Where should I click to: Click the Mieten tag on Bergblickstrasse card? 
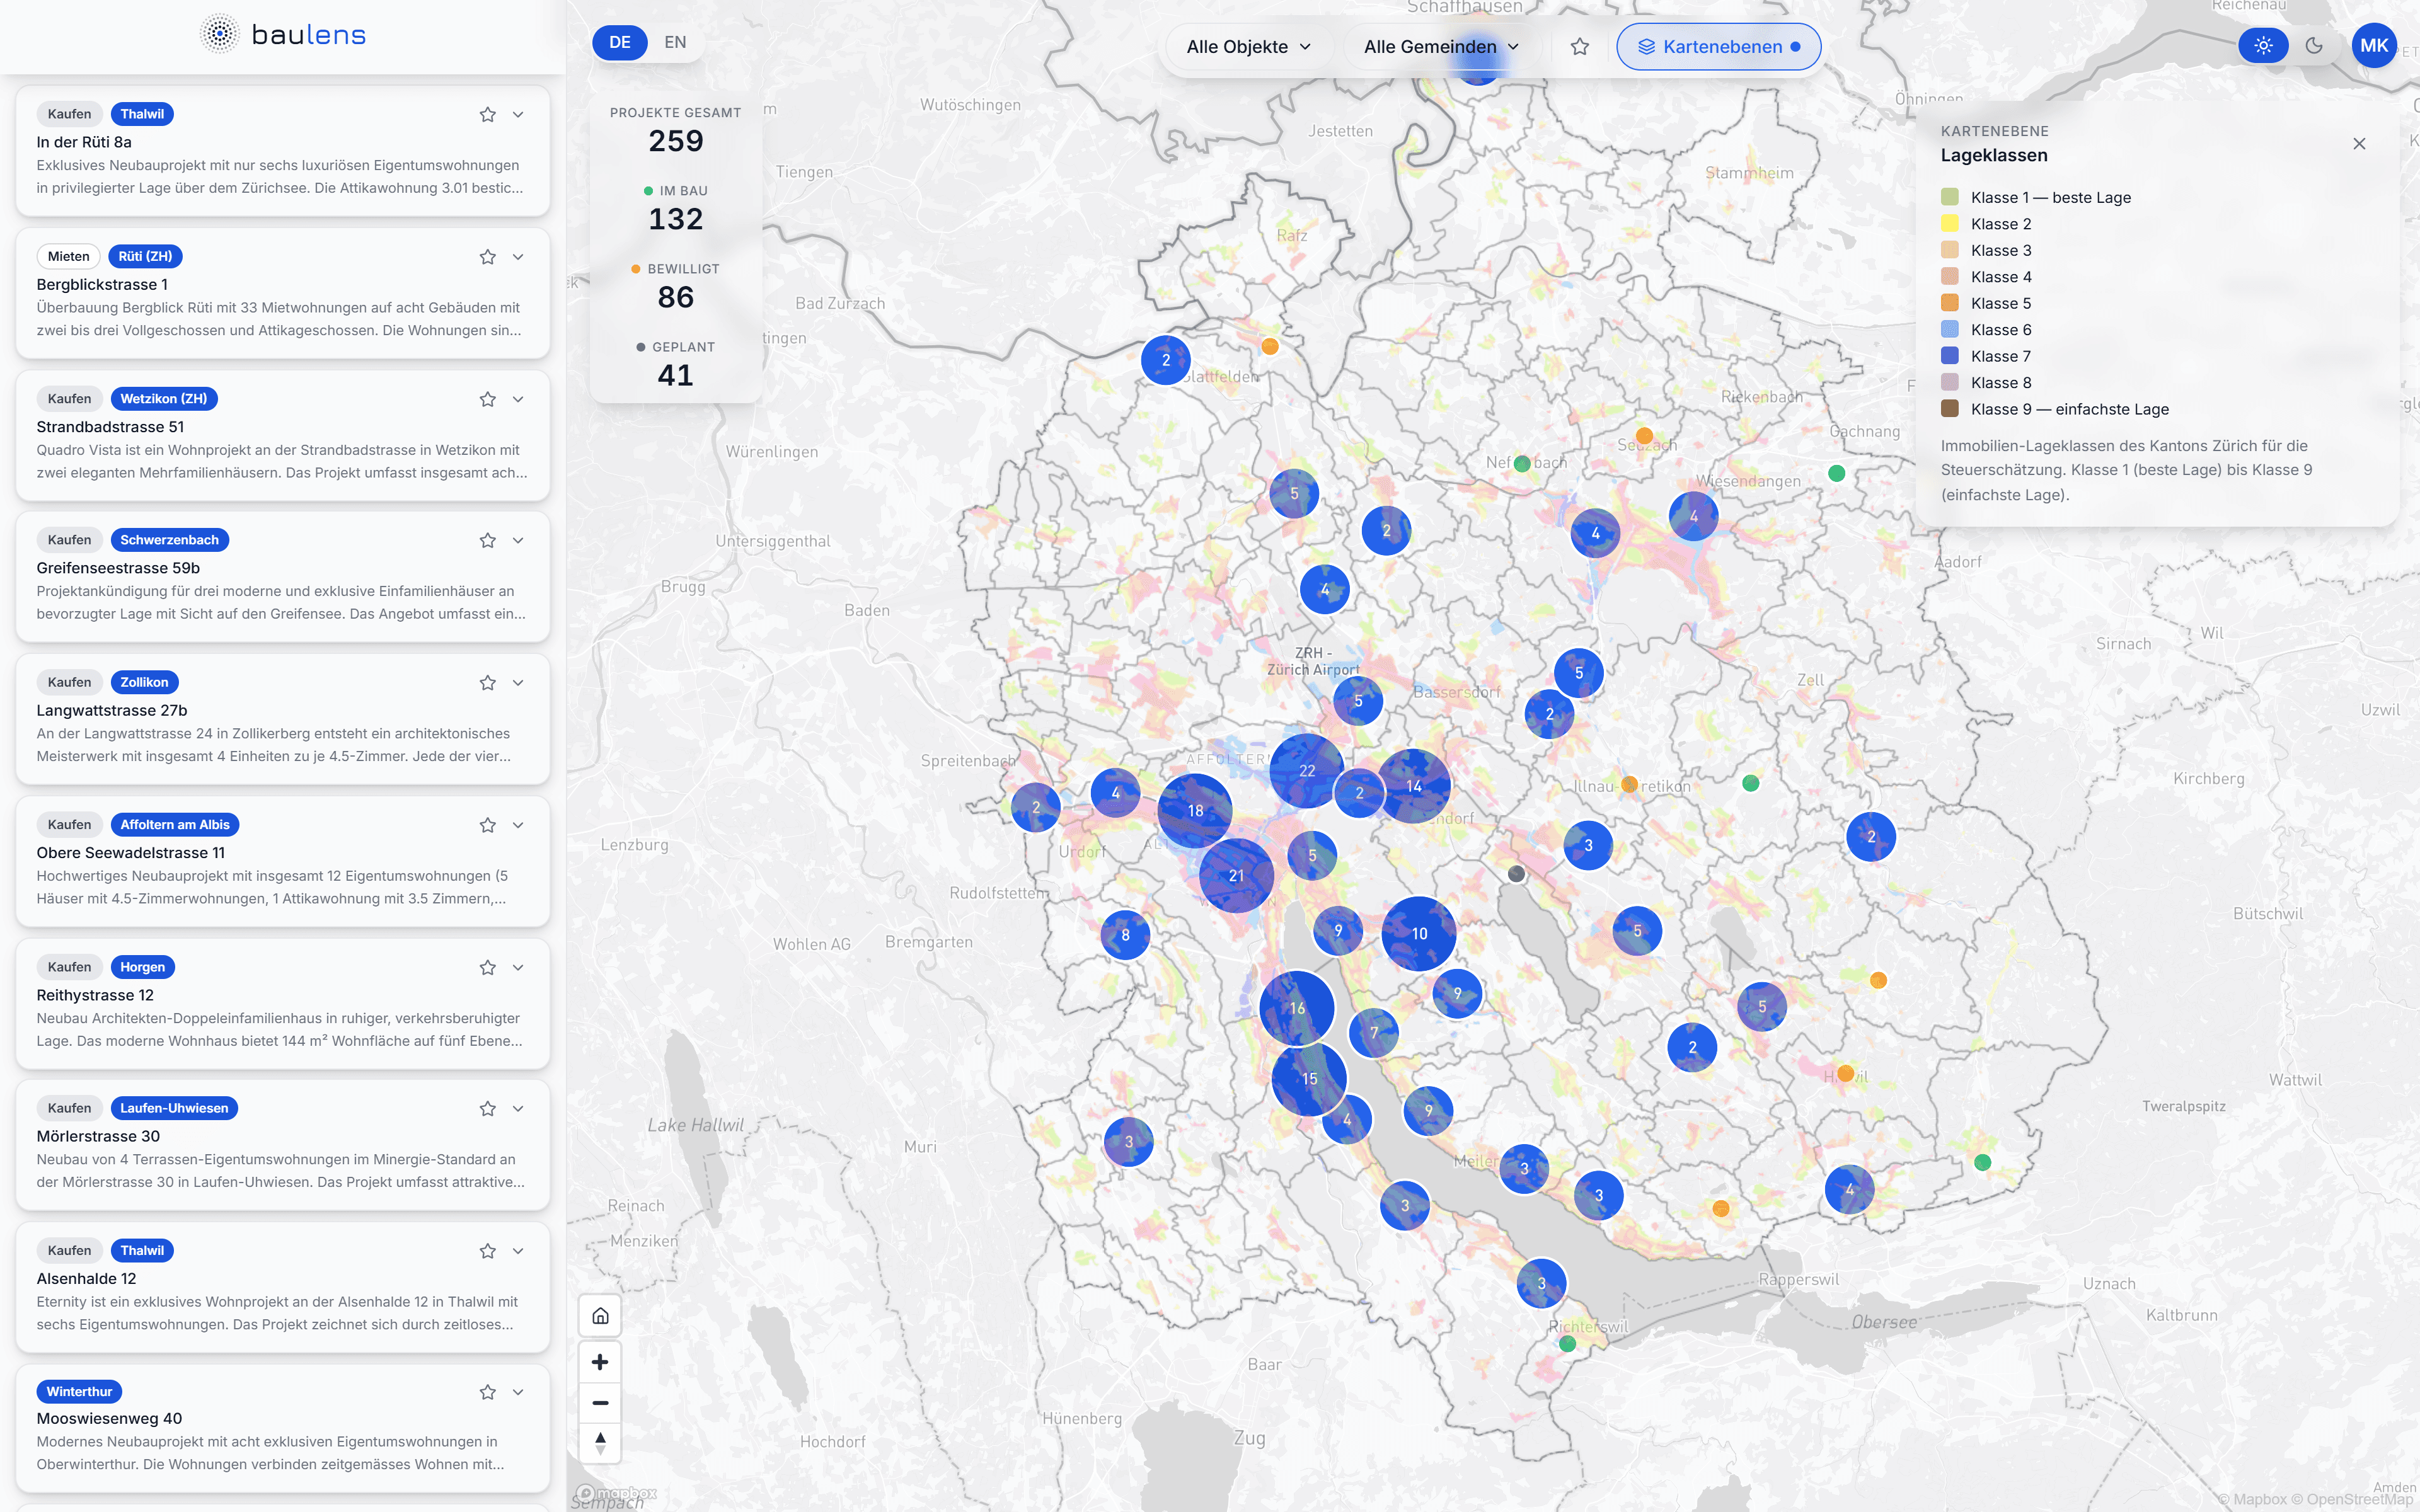tap(69, 256)
